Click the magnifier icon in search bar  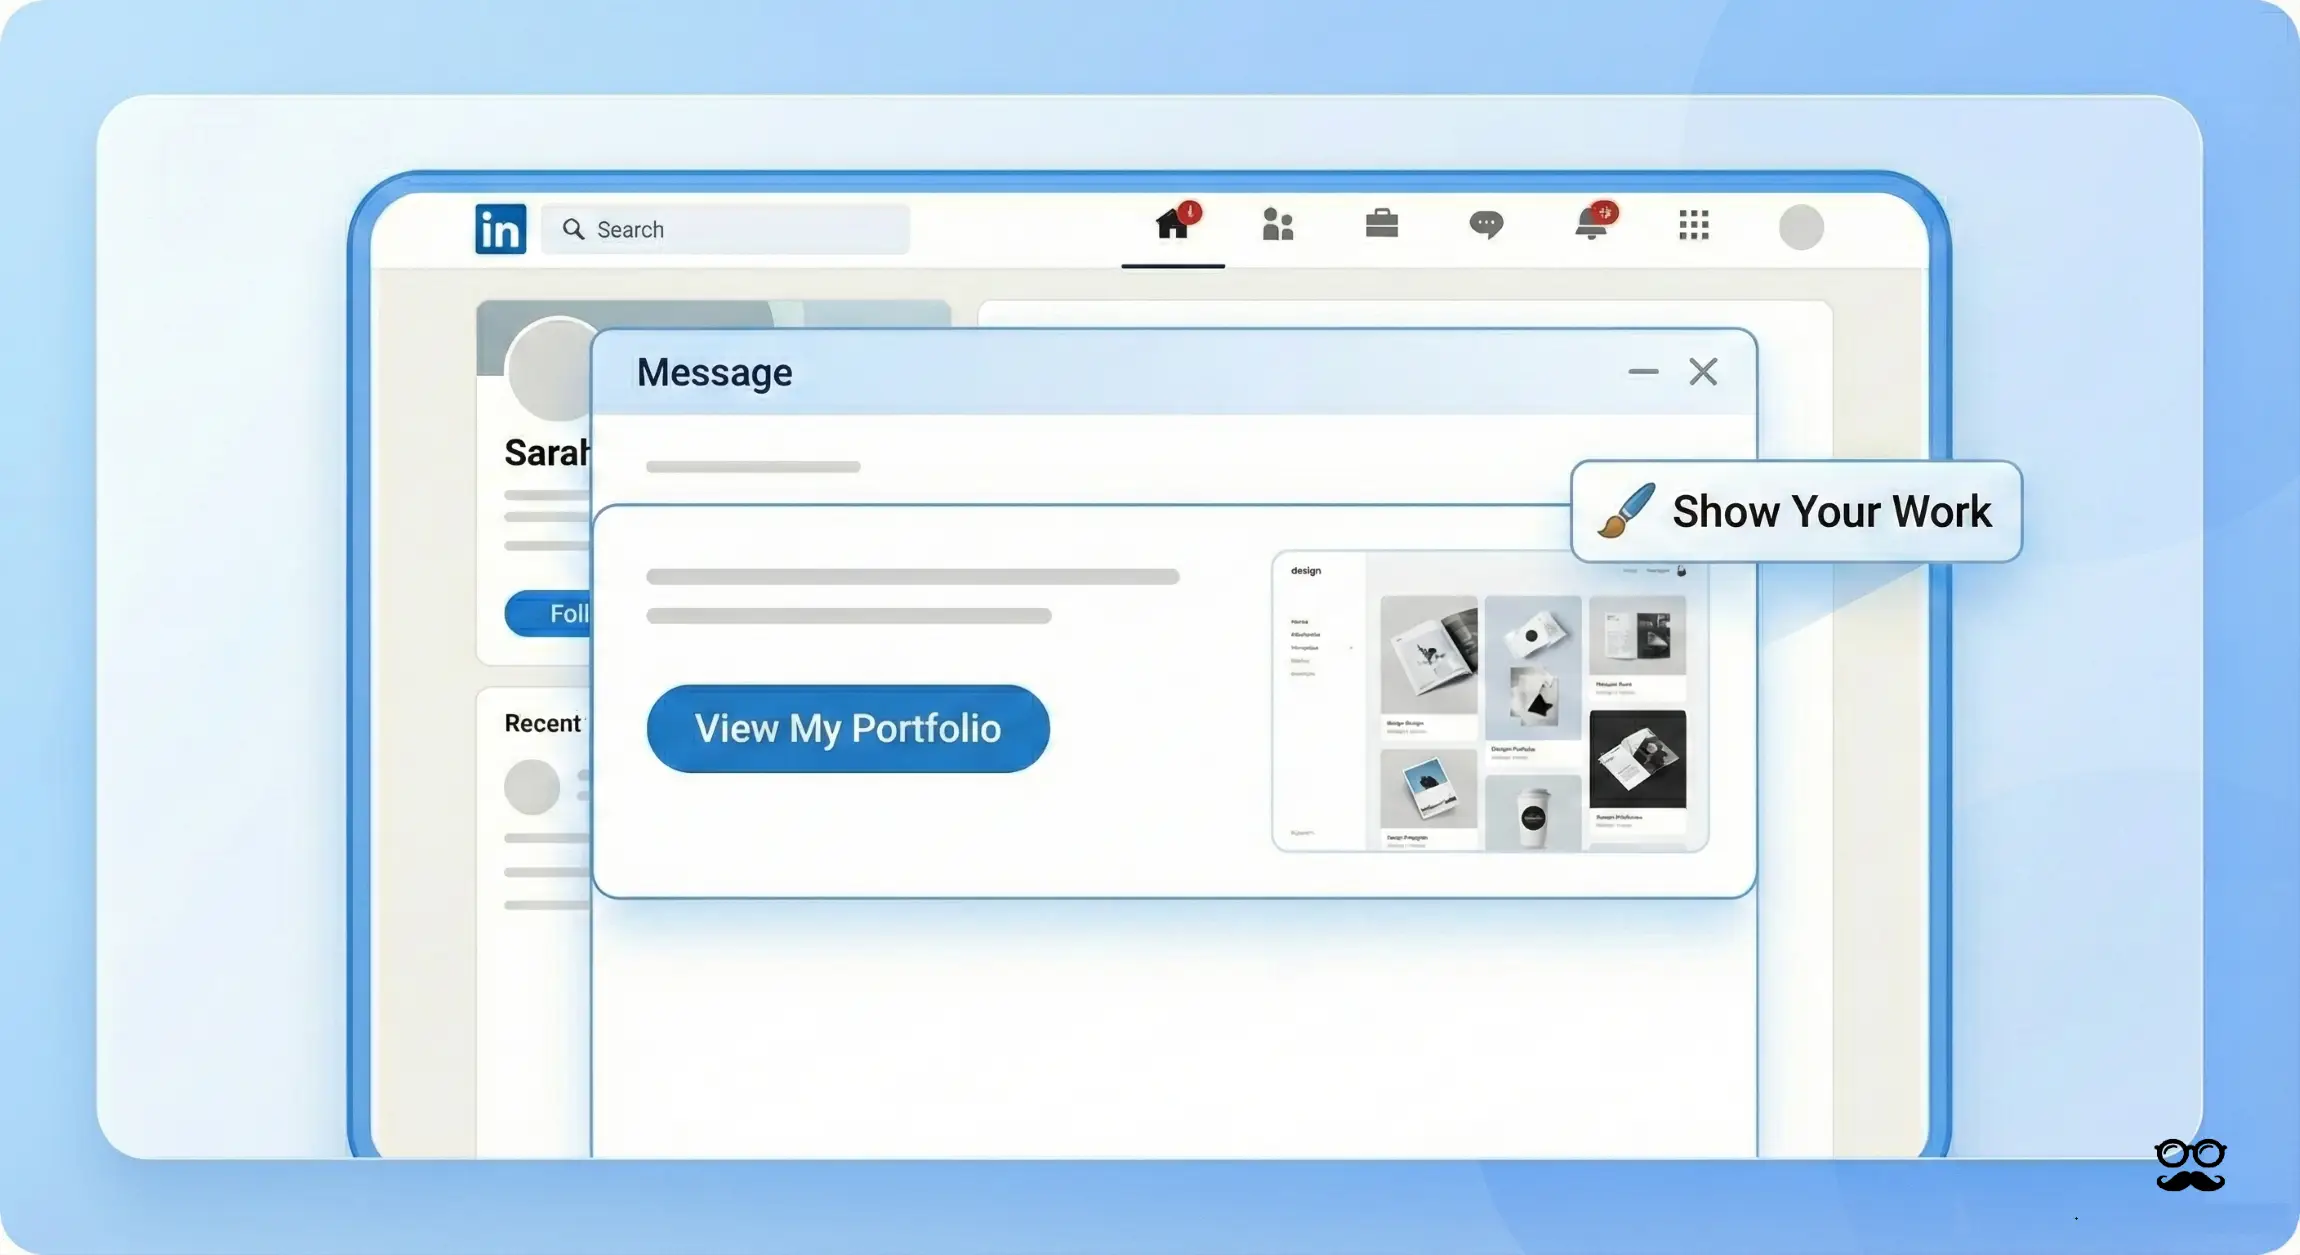[573, 229]
